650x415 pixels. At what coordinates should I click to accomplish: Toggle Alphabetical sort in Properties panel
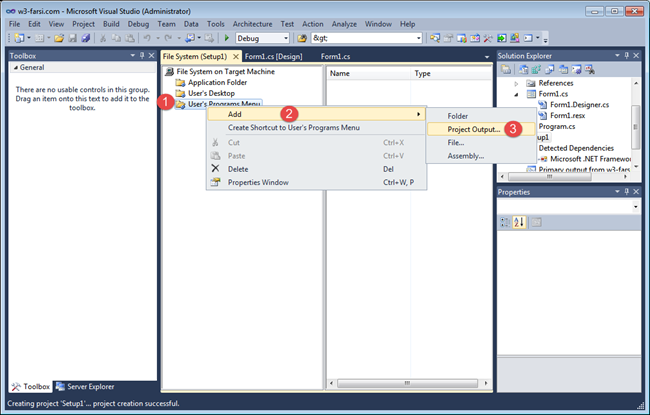pyautogui.click(x=519, y=222)
